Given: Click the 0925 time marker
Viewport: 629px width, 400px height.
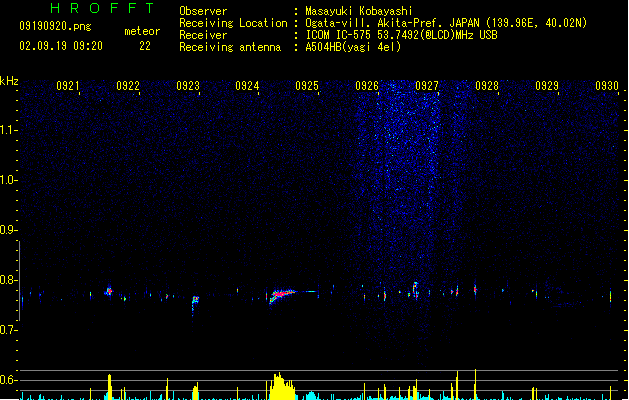Looking at the screenshot, I should [307, 86].
